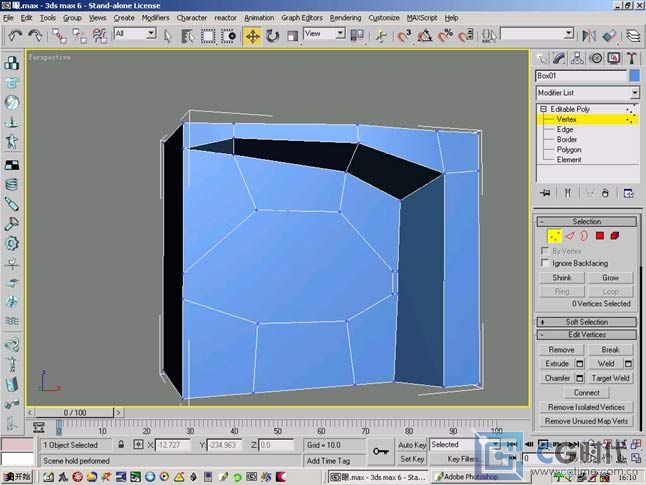646x485 pixels.
Task: Open the Graph Editors menu
Action: pos(302,18)
